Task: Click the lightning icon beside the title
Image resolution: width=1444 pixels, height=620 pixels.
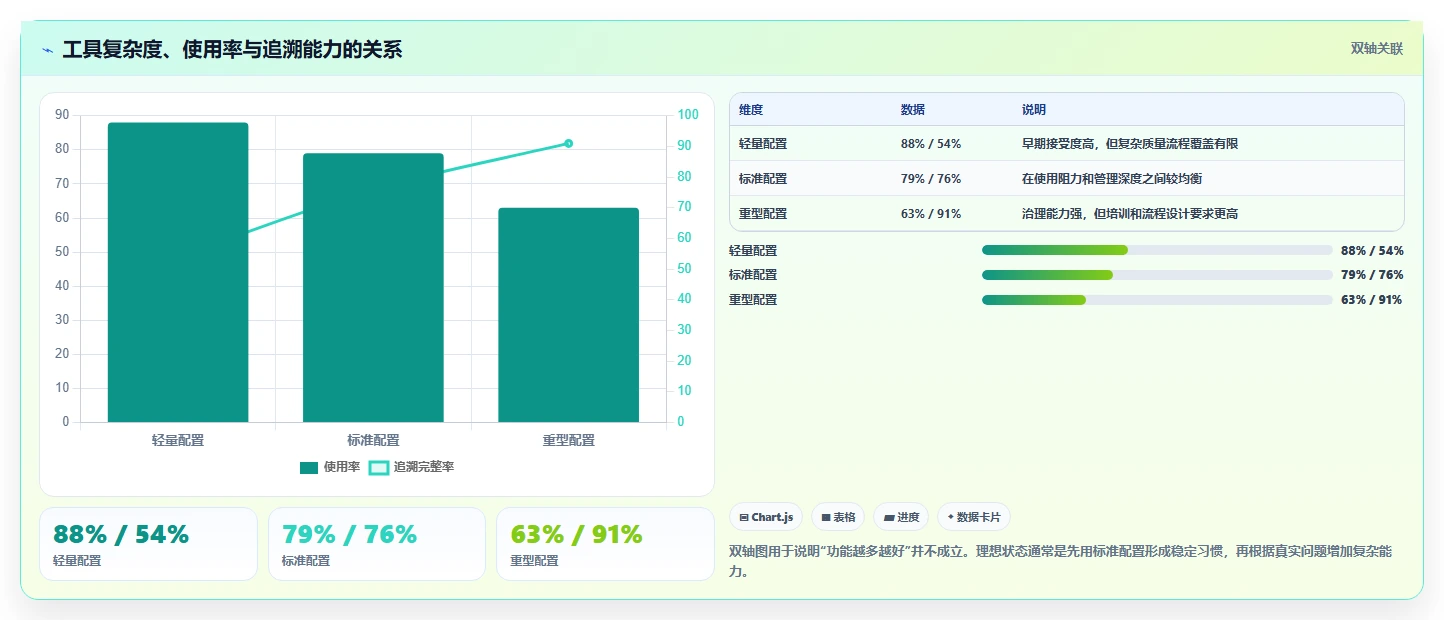Action: pyautogui.click(x=47, y=50)
